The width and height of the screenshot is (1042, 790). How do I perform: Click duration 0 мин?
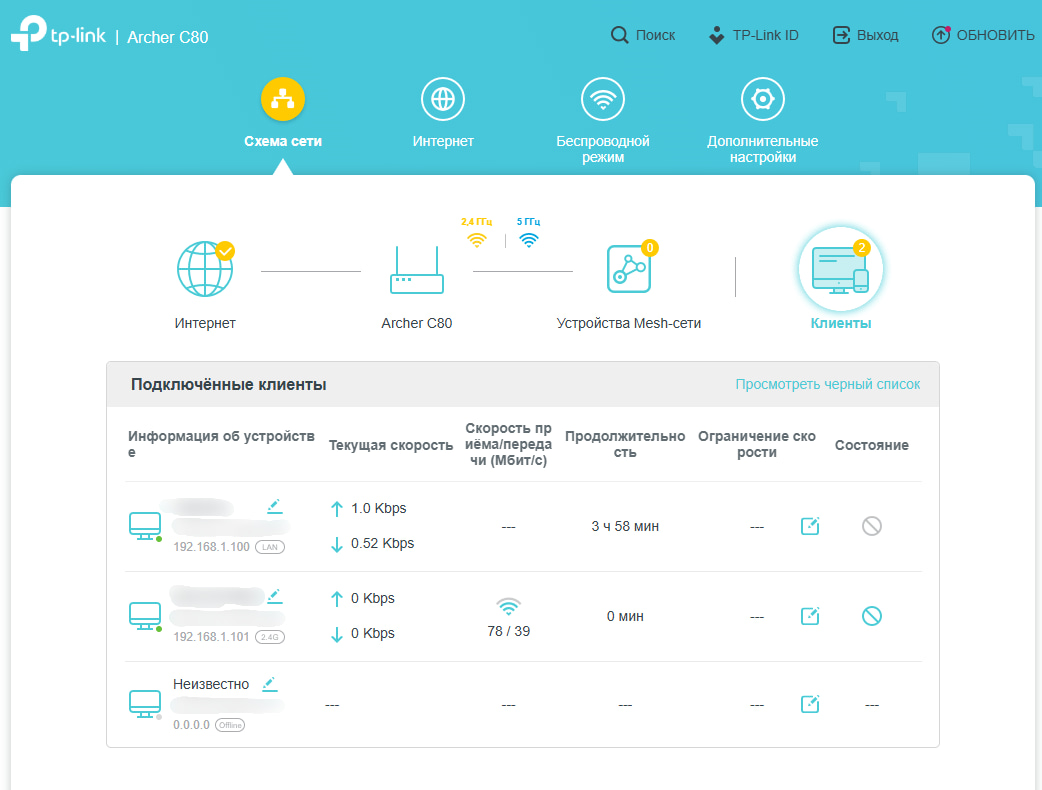tap(625, 616)
